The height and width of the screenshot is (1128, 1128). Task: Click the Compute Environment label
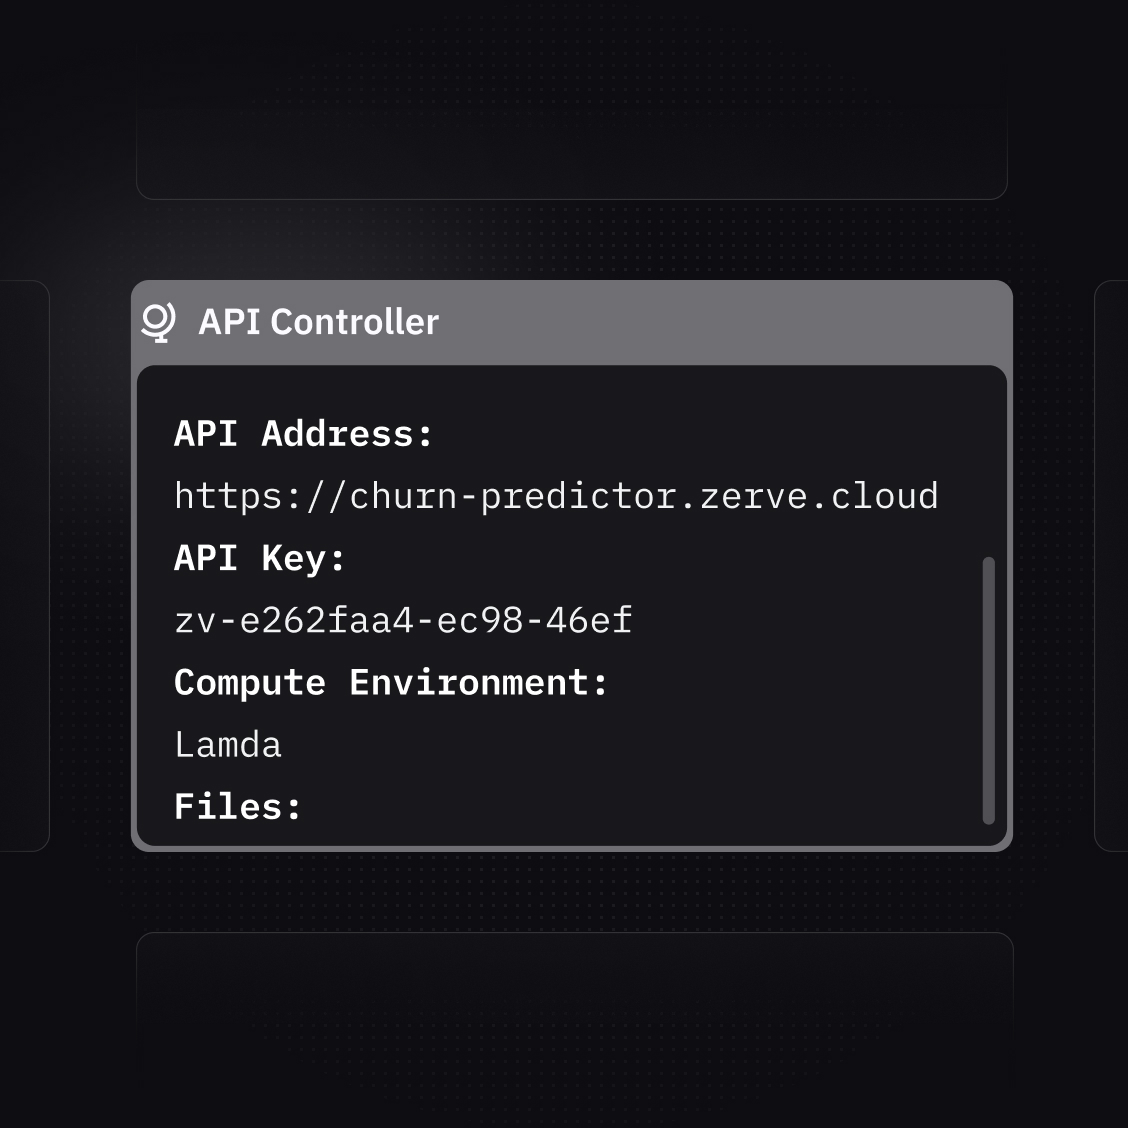391,682
